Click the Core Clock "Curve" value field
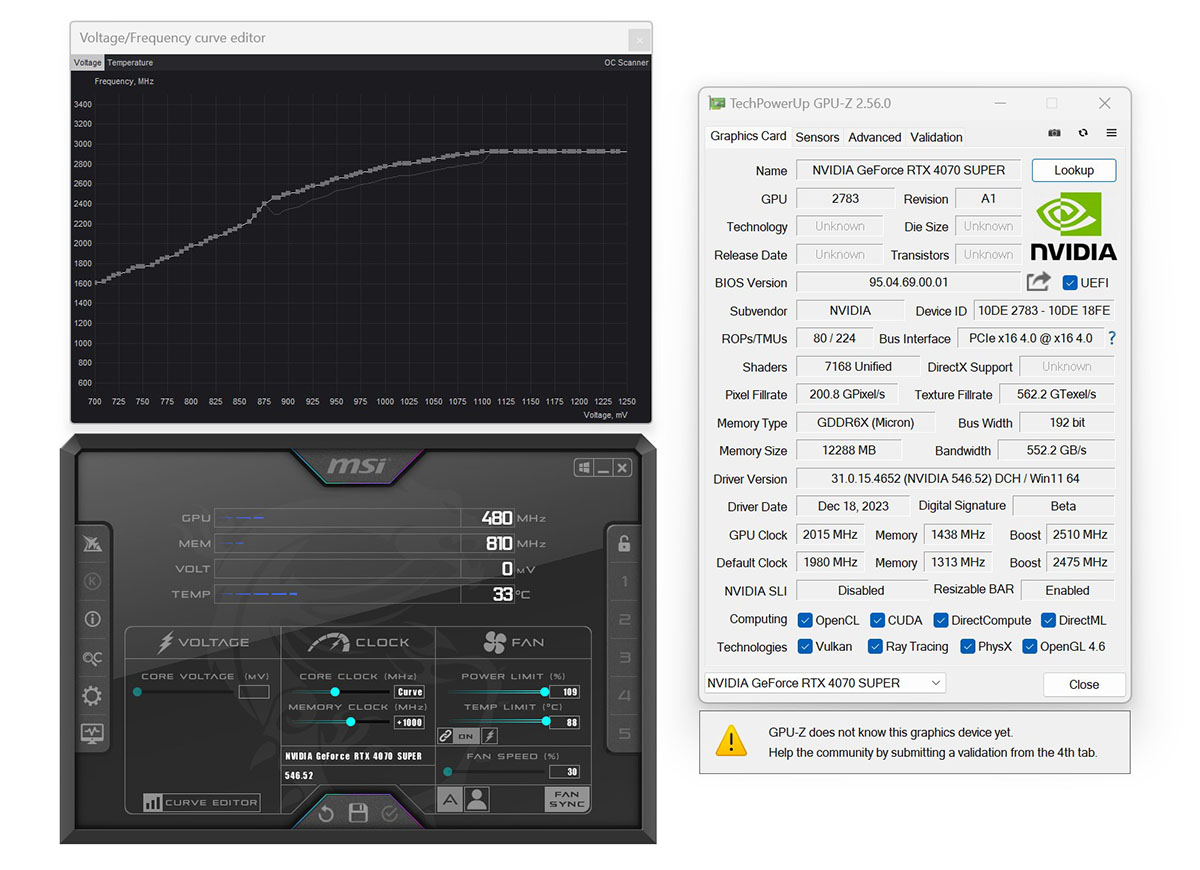This screenshot has height=870, width=1200. (410, 692)
